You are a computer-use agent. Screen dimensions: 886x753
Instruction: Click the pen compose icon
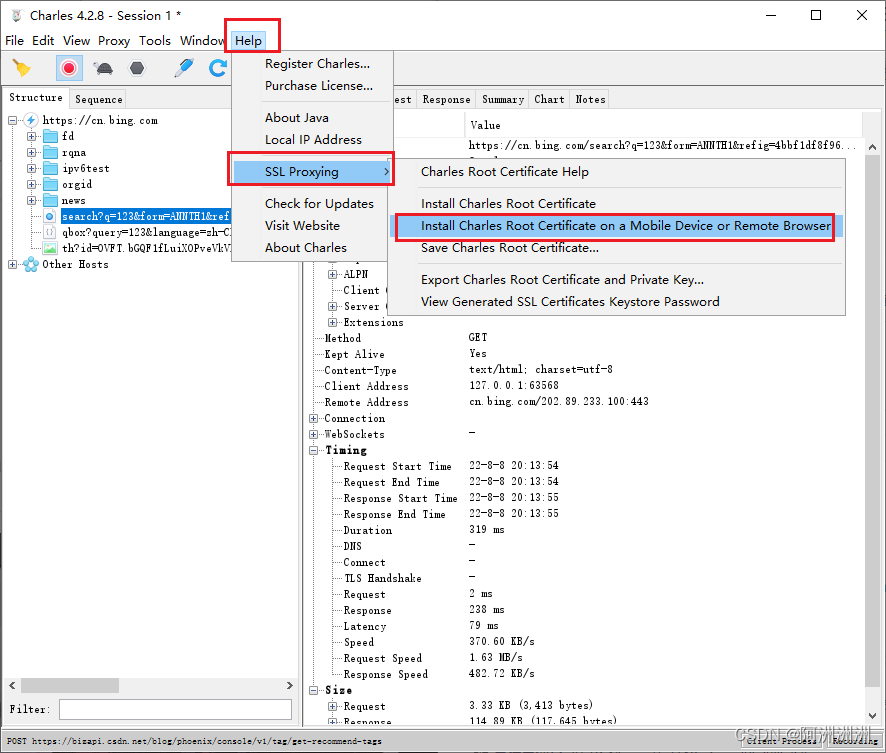pyautogui.click(x=184, y=68)
